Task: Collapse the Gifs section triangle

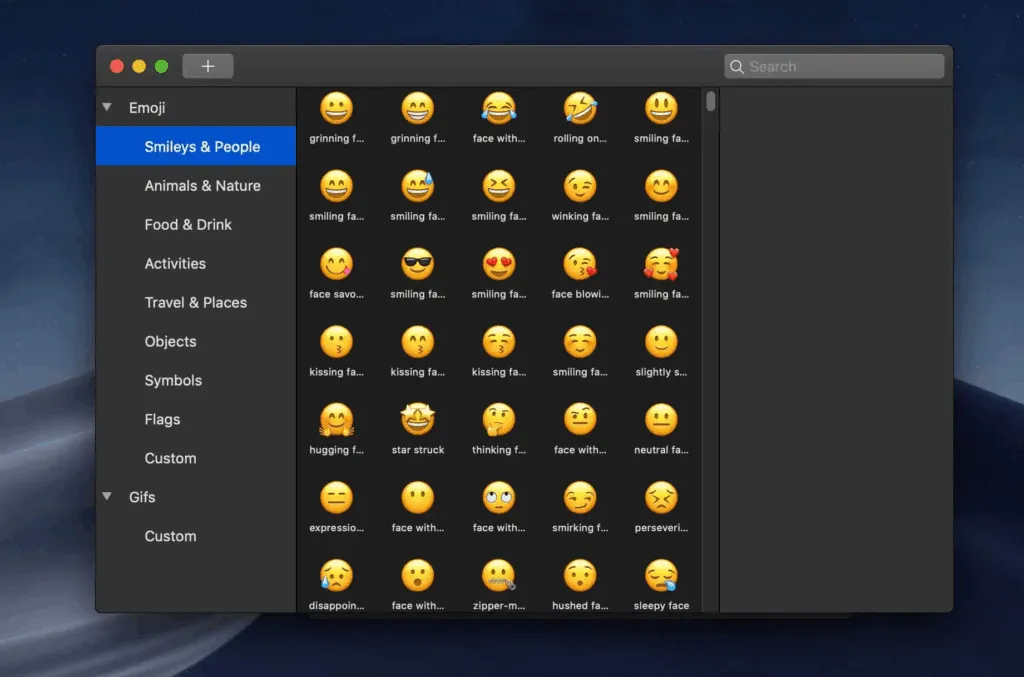Action: [108, 497]
